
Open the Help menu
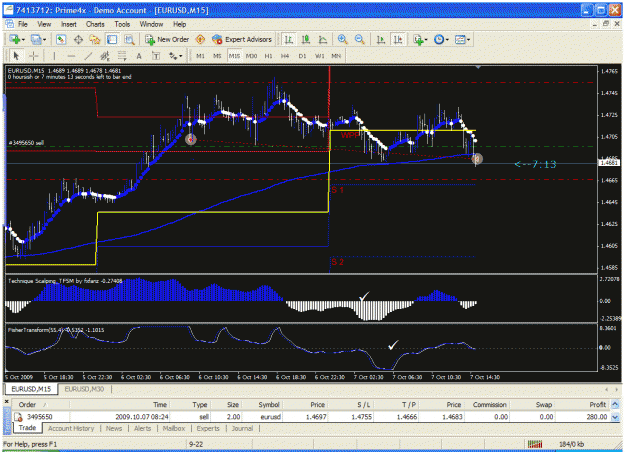coord(179,24)
